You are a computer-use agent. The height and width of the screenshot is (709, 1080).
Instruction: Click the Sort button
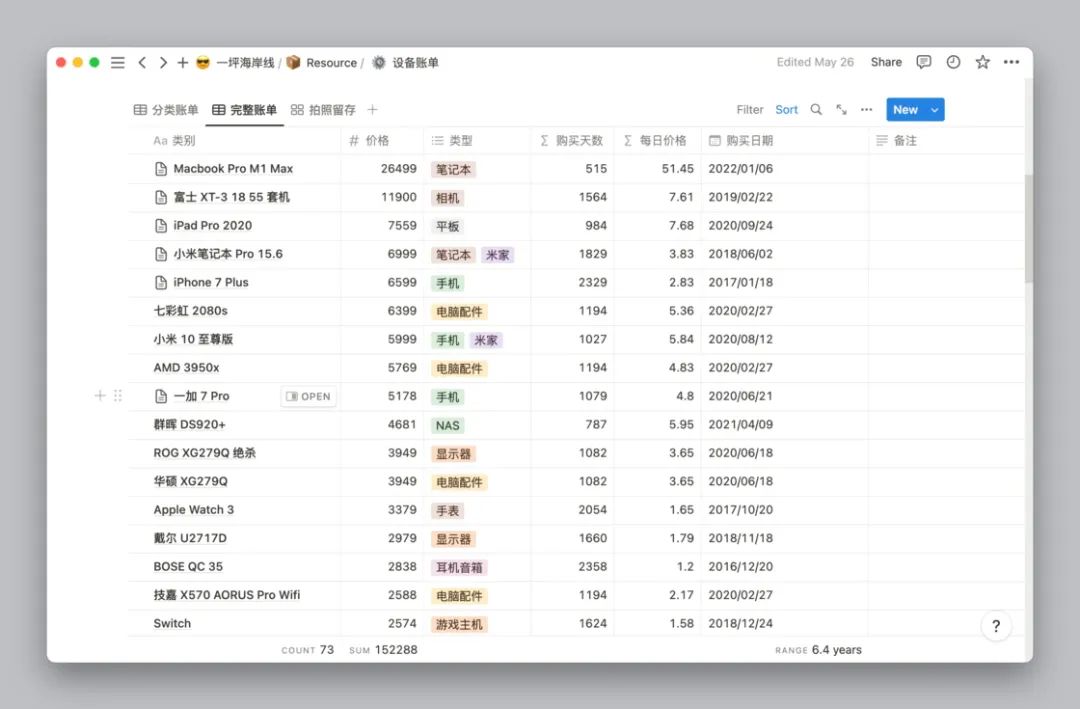pyautogui.click(x=787, y=110)
